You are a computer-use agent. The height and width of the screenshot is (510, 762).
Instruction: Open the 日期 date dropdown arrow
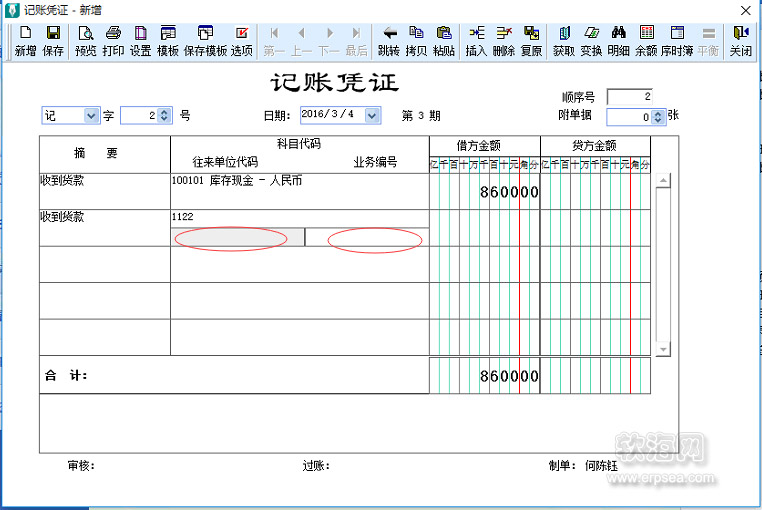click(x=372, y=116)
